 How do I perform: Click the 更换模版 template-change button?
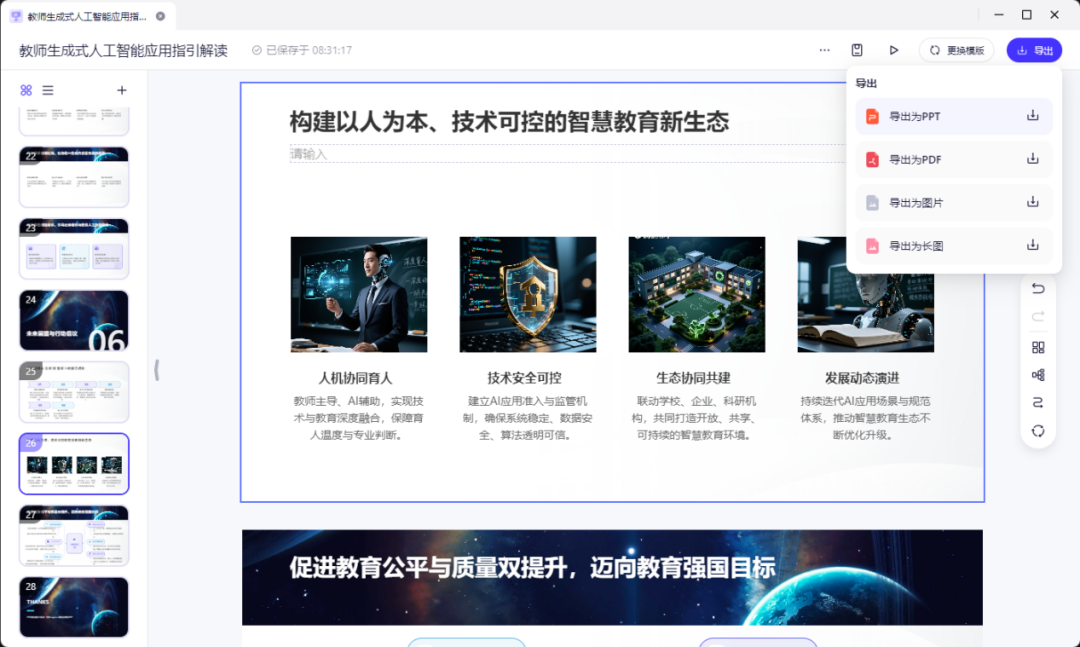point(956,50)
